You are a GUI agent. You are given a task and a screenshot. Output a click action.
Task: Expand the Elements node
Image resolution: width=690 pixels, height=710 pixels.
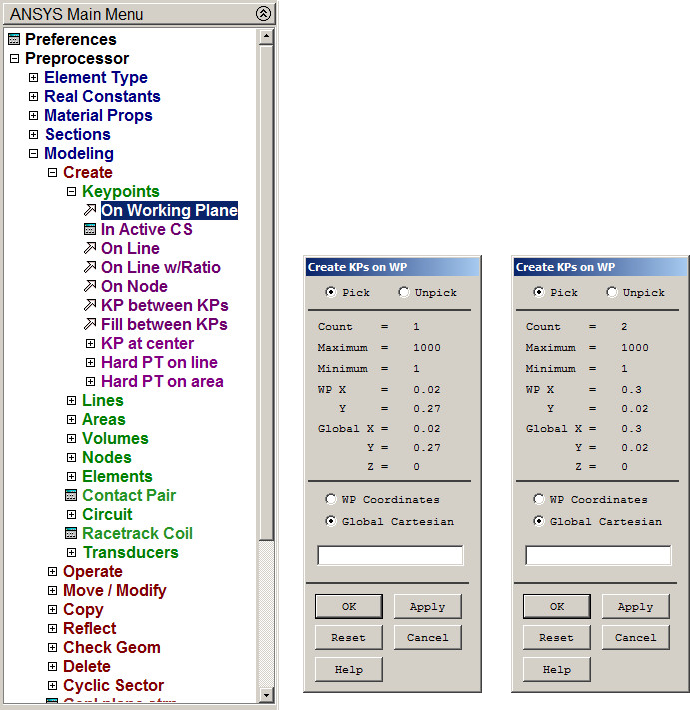[x=72, y=476]
